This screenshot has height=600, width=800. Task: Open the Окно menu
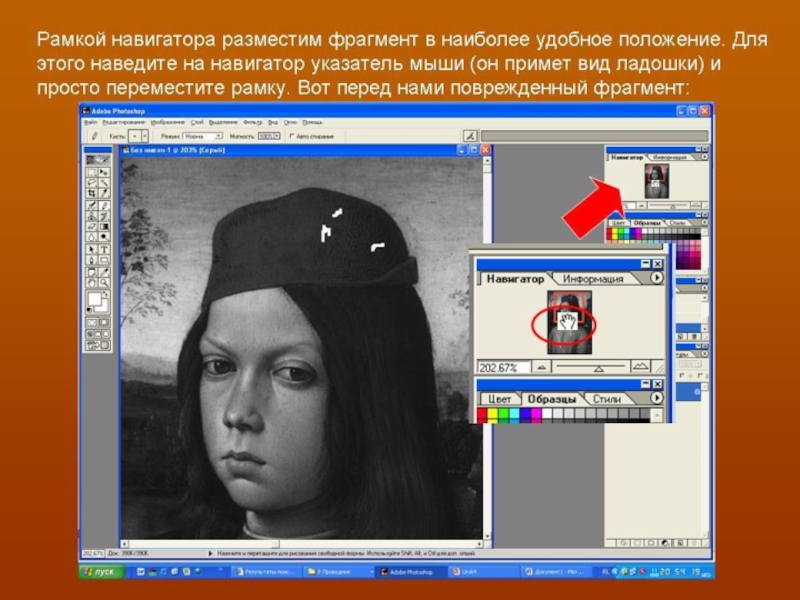coord(290,122)
